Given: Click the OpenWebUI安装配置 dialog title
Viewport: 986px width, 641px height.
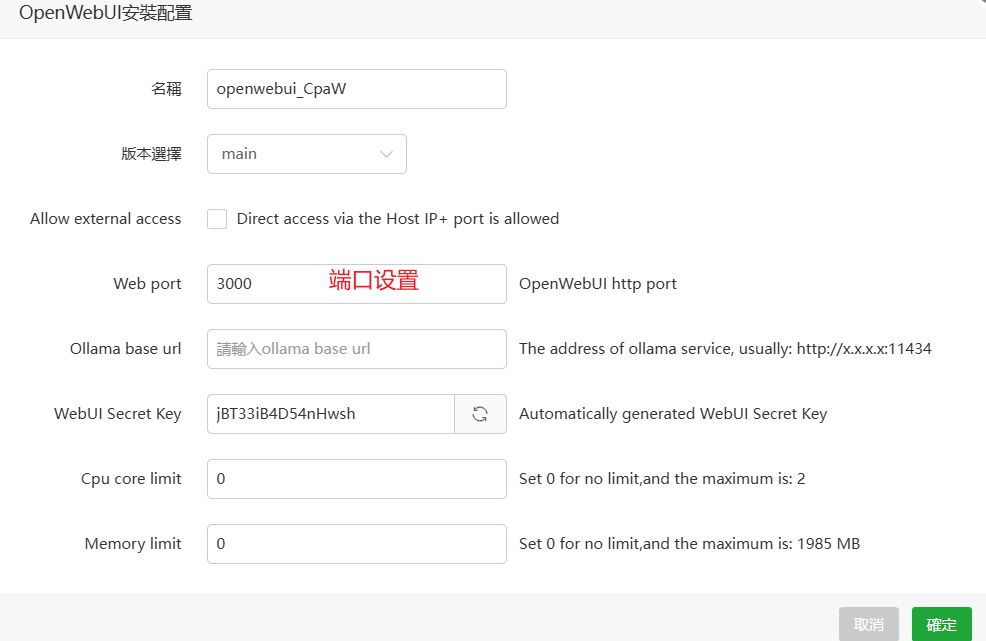Looking at the screenshot, I should [105, 13].
